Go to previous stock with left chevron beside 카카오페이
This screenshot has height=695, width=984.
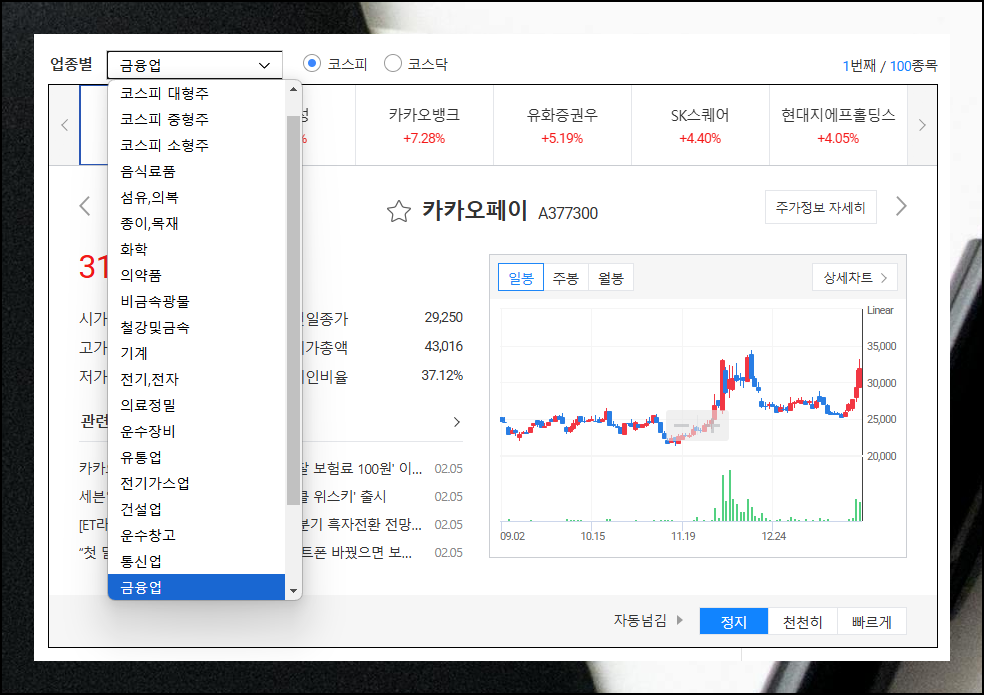pos(85,206)
